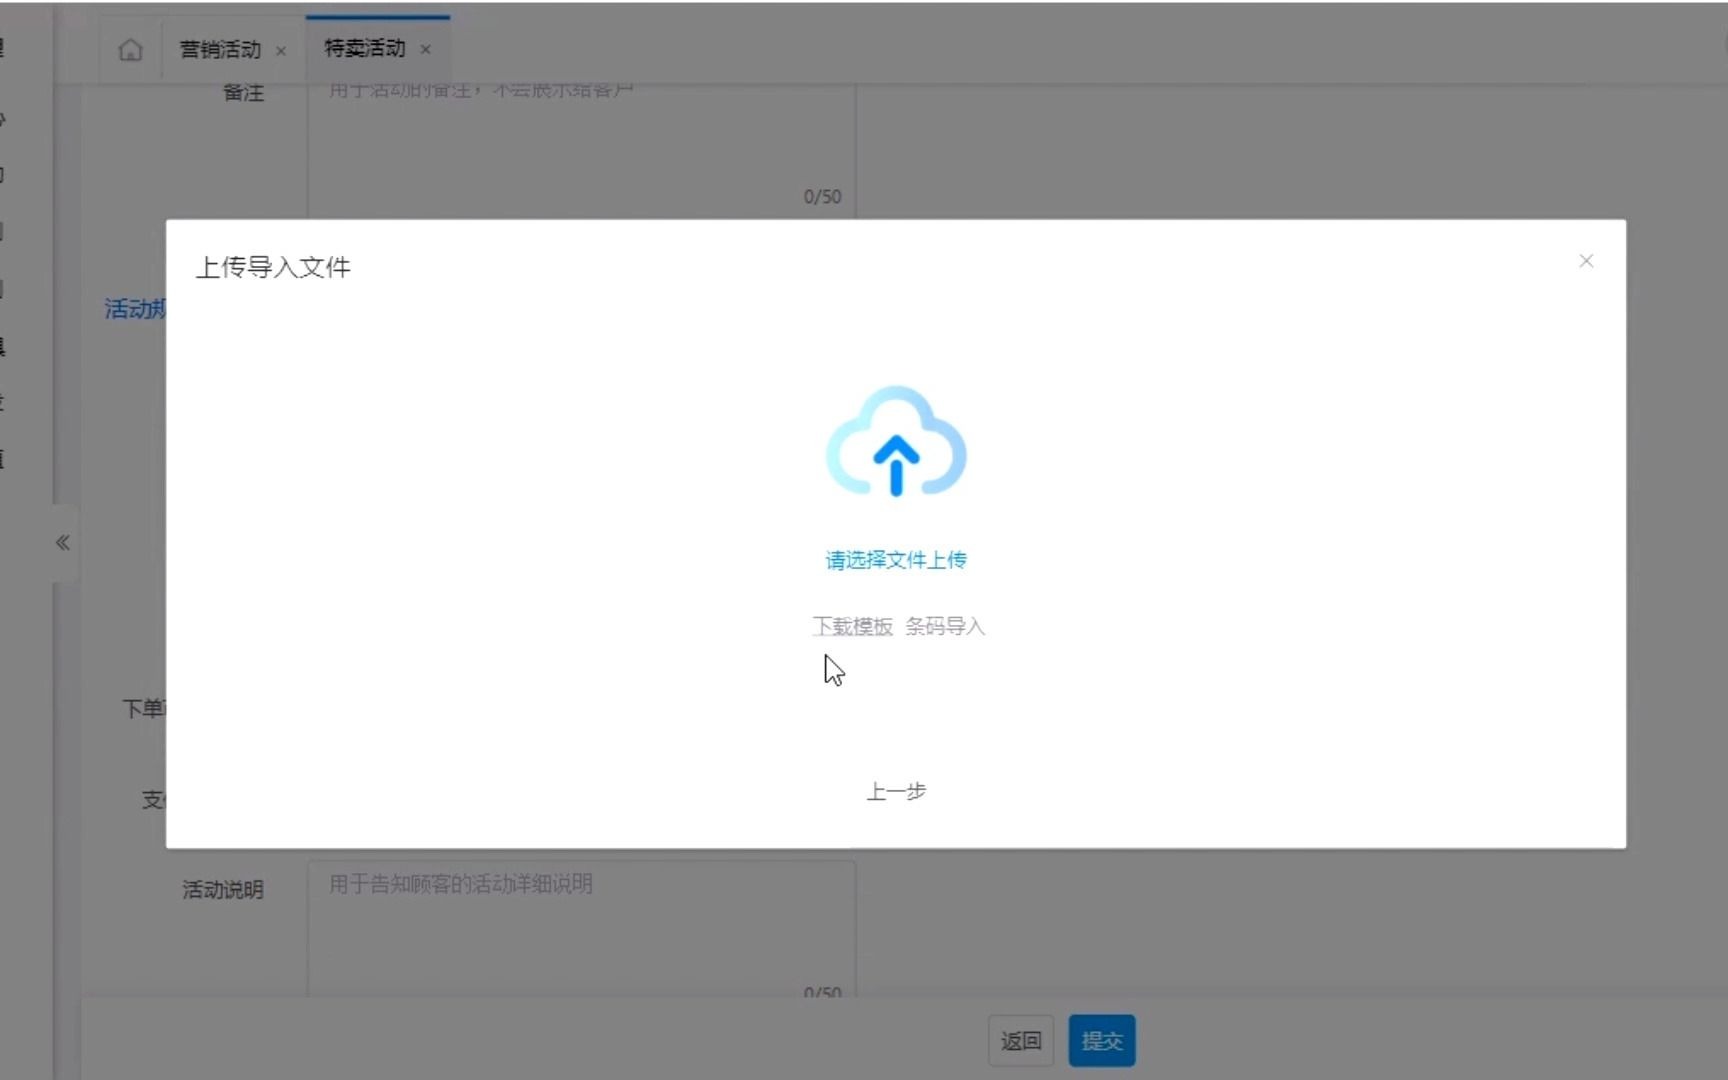1728x1080 pixels.
Task: Go back with 上一步
Action: (896, 792)
